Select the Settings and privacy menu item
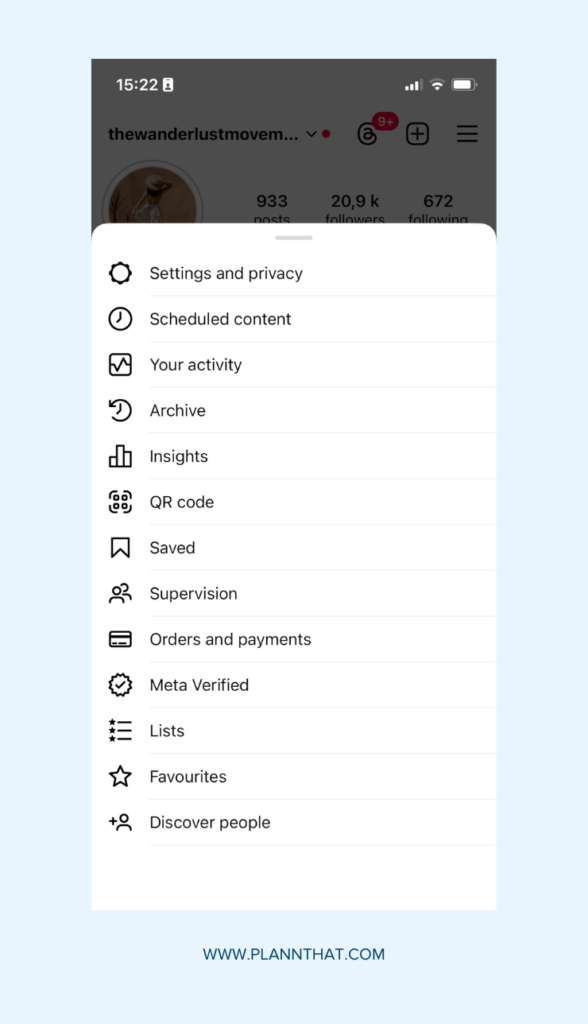 coord(226,272)
